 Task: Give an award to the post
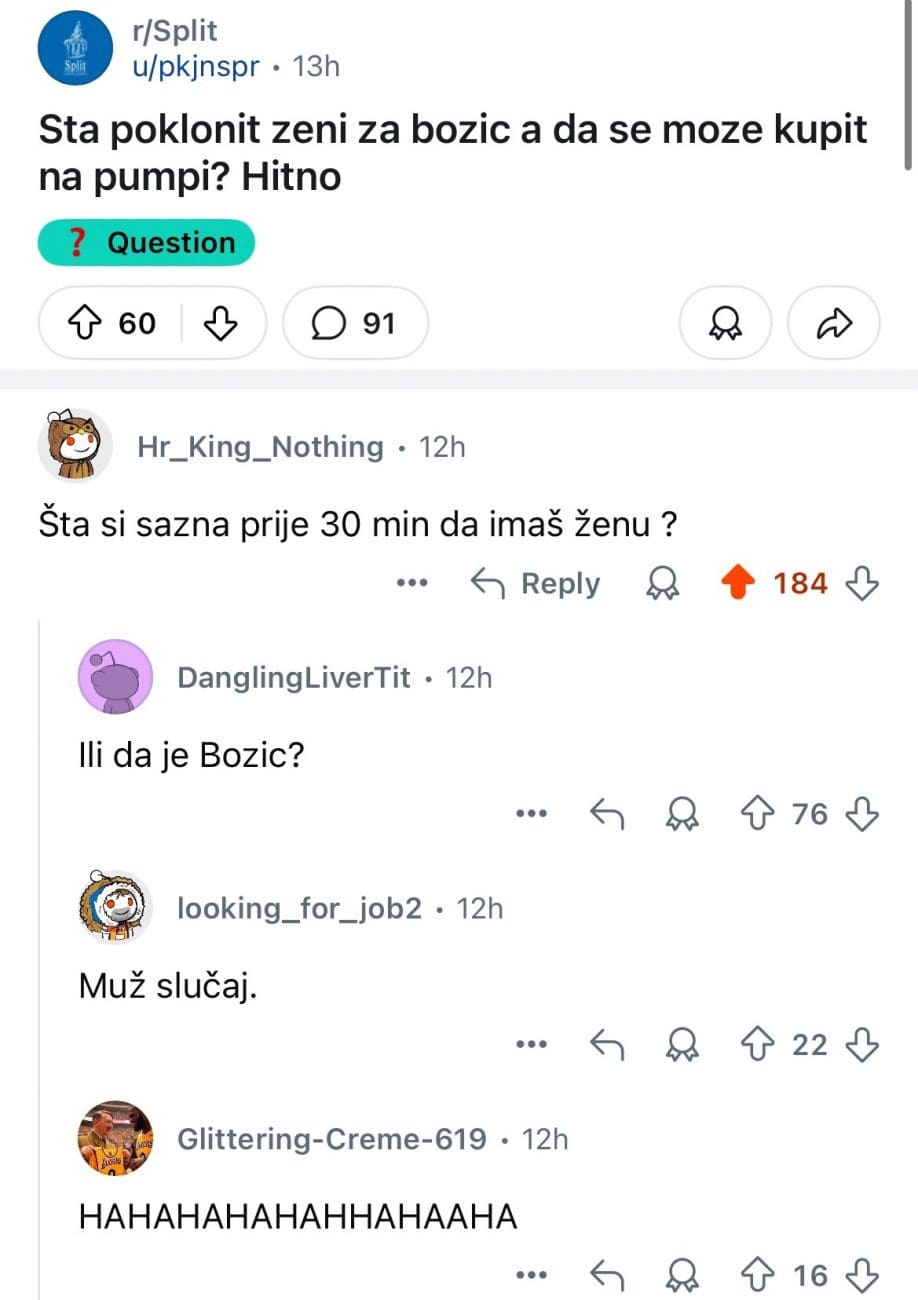pos(725,323)
